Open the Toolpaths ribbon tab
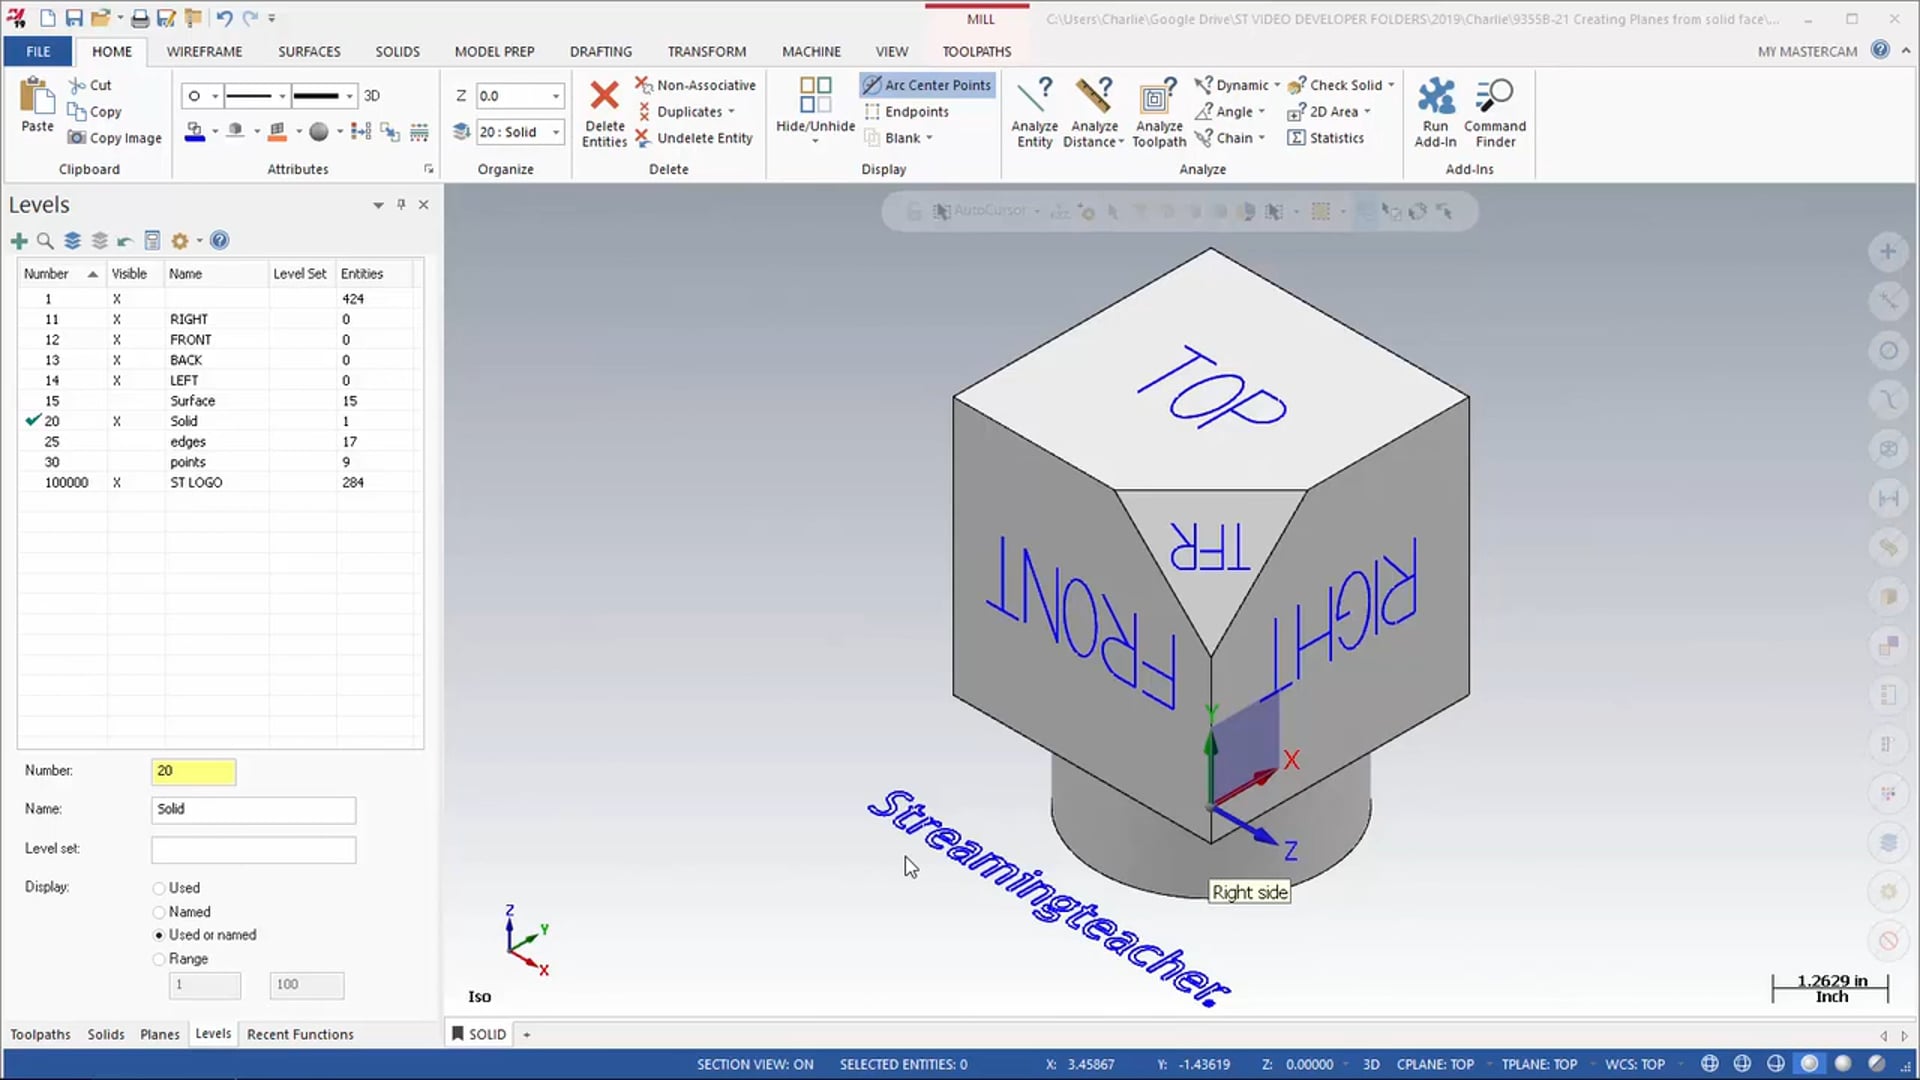 click(975, 50)
